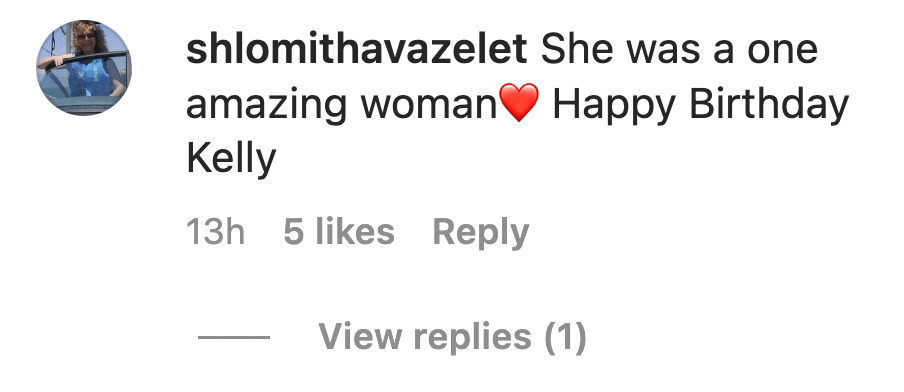Click the word Kelly in comment

231,159
